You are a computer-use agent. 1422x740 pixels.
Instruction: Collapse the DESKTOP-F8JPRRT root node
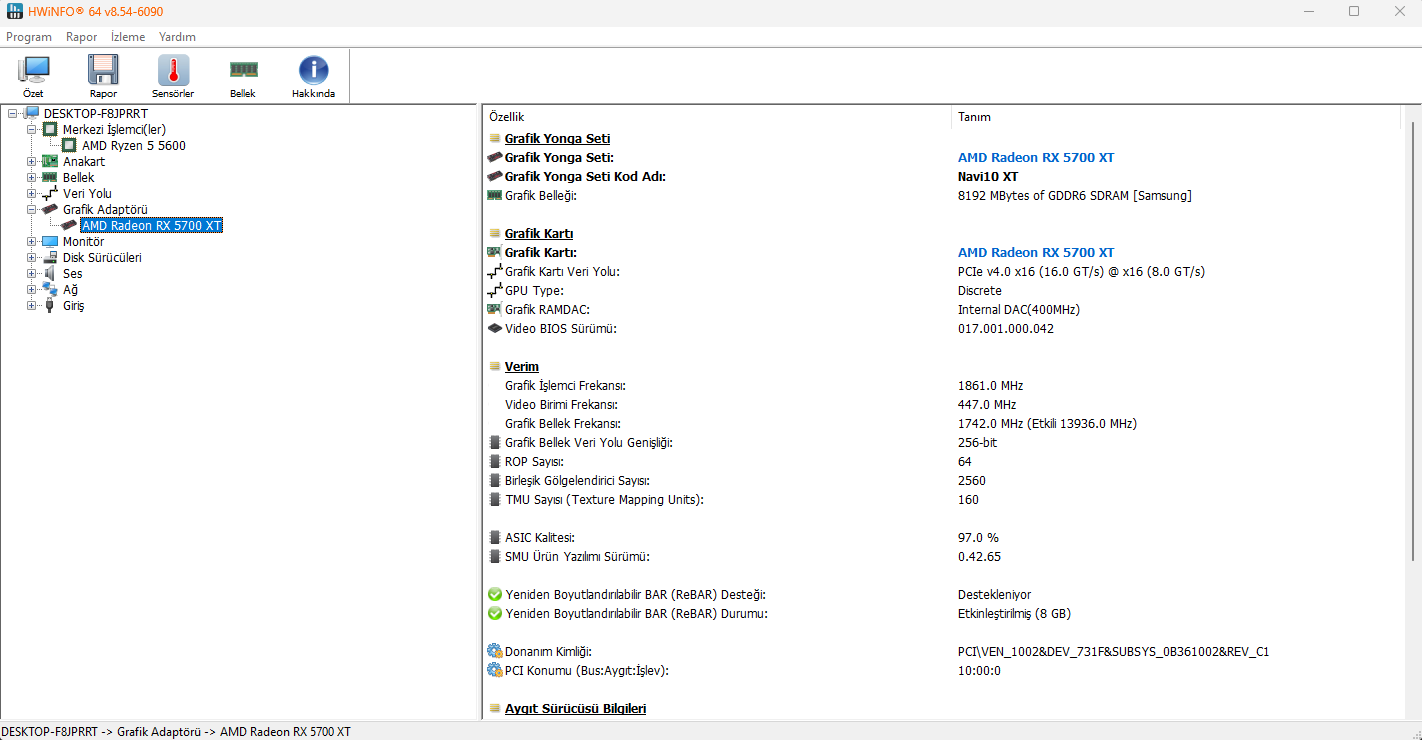point(12,113)
